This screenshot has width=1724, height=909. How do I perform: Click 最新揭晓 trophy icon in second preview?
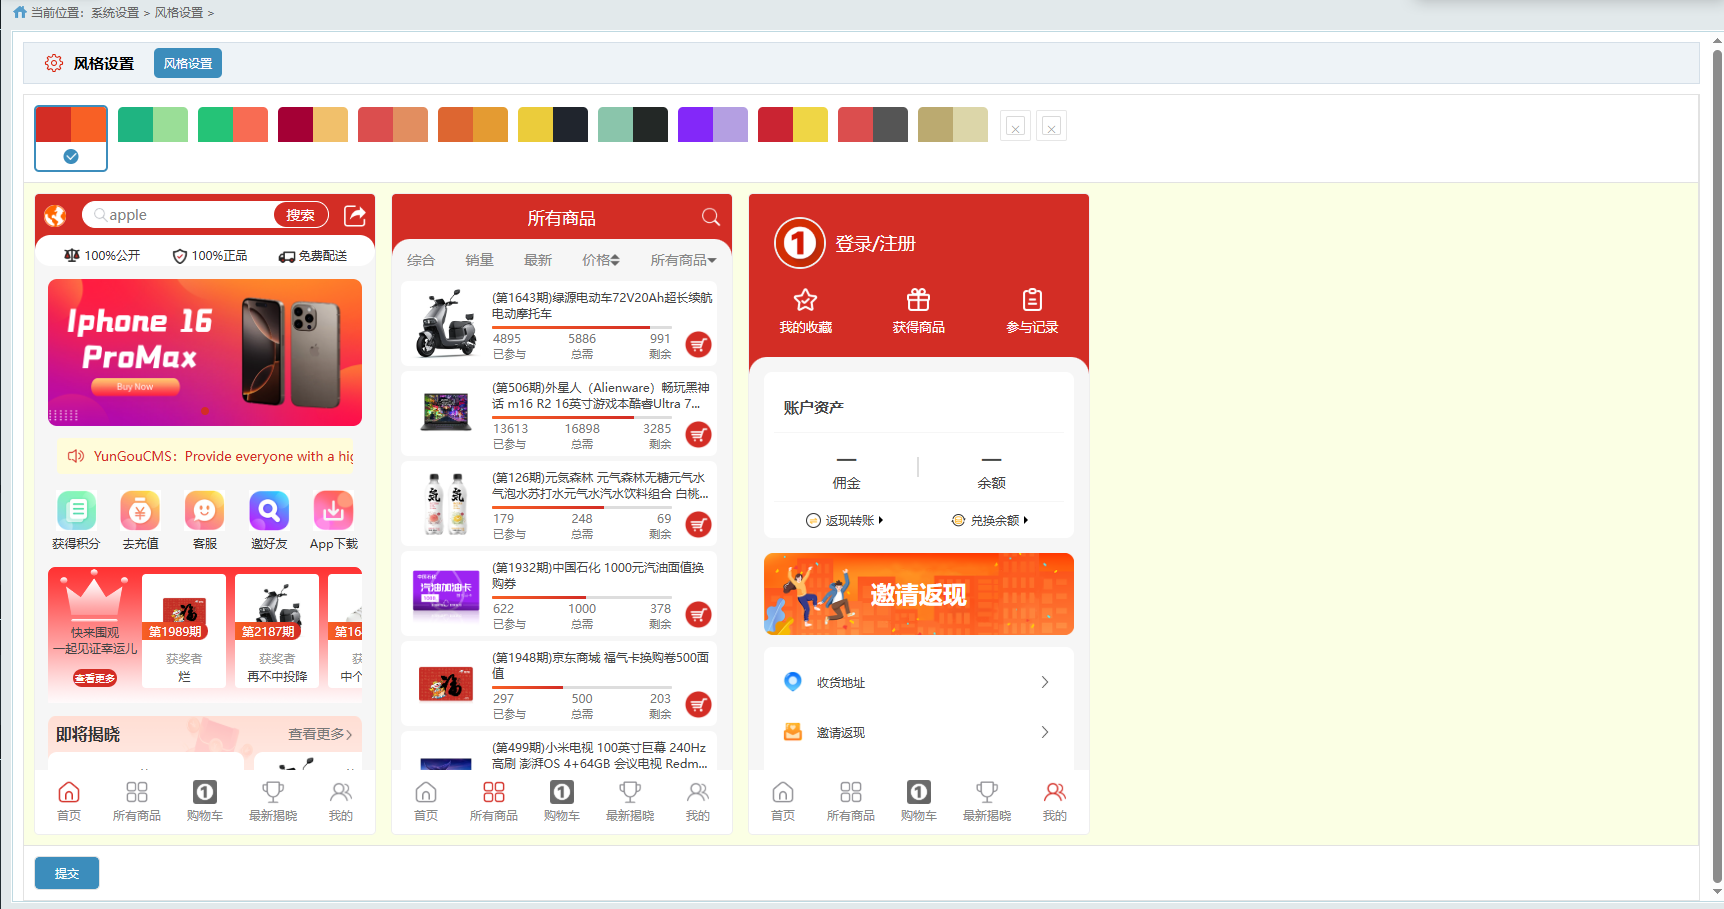(630, 792)
